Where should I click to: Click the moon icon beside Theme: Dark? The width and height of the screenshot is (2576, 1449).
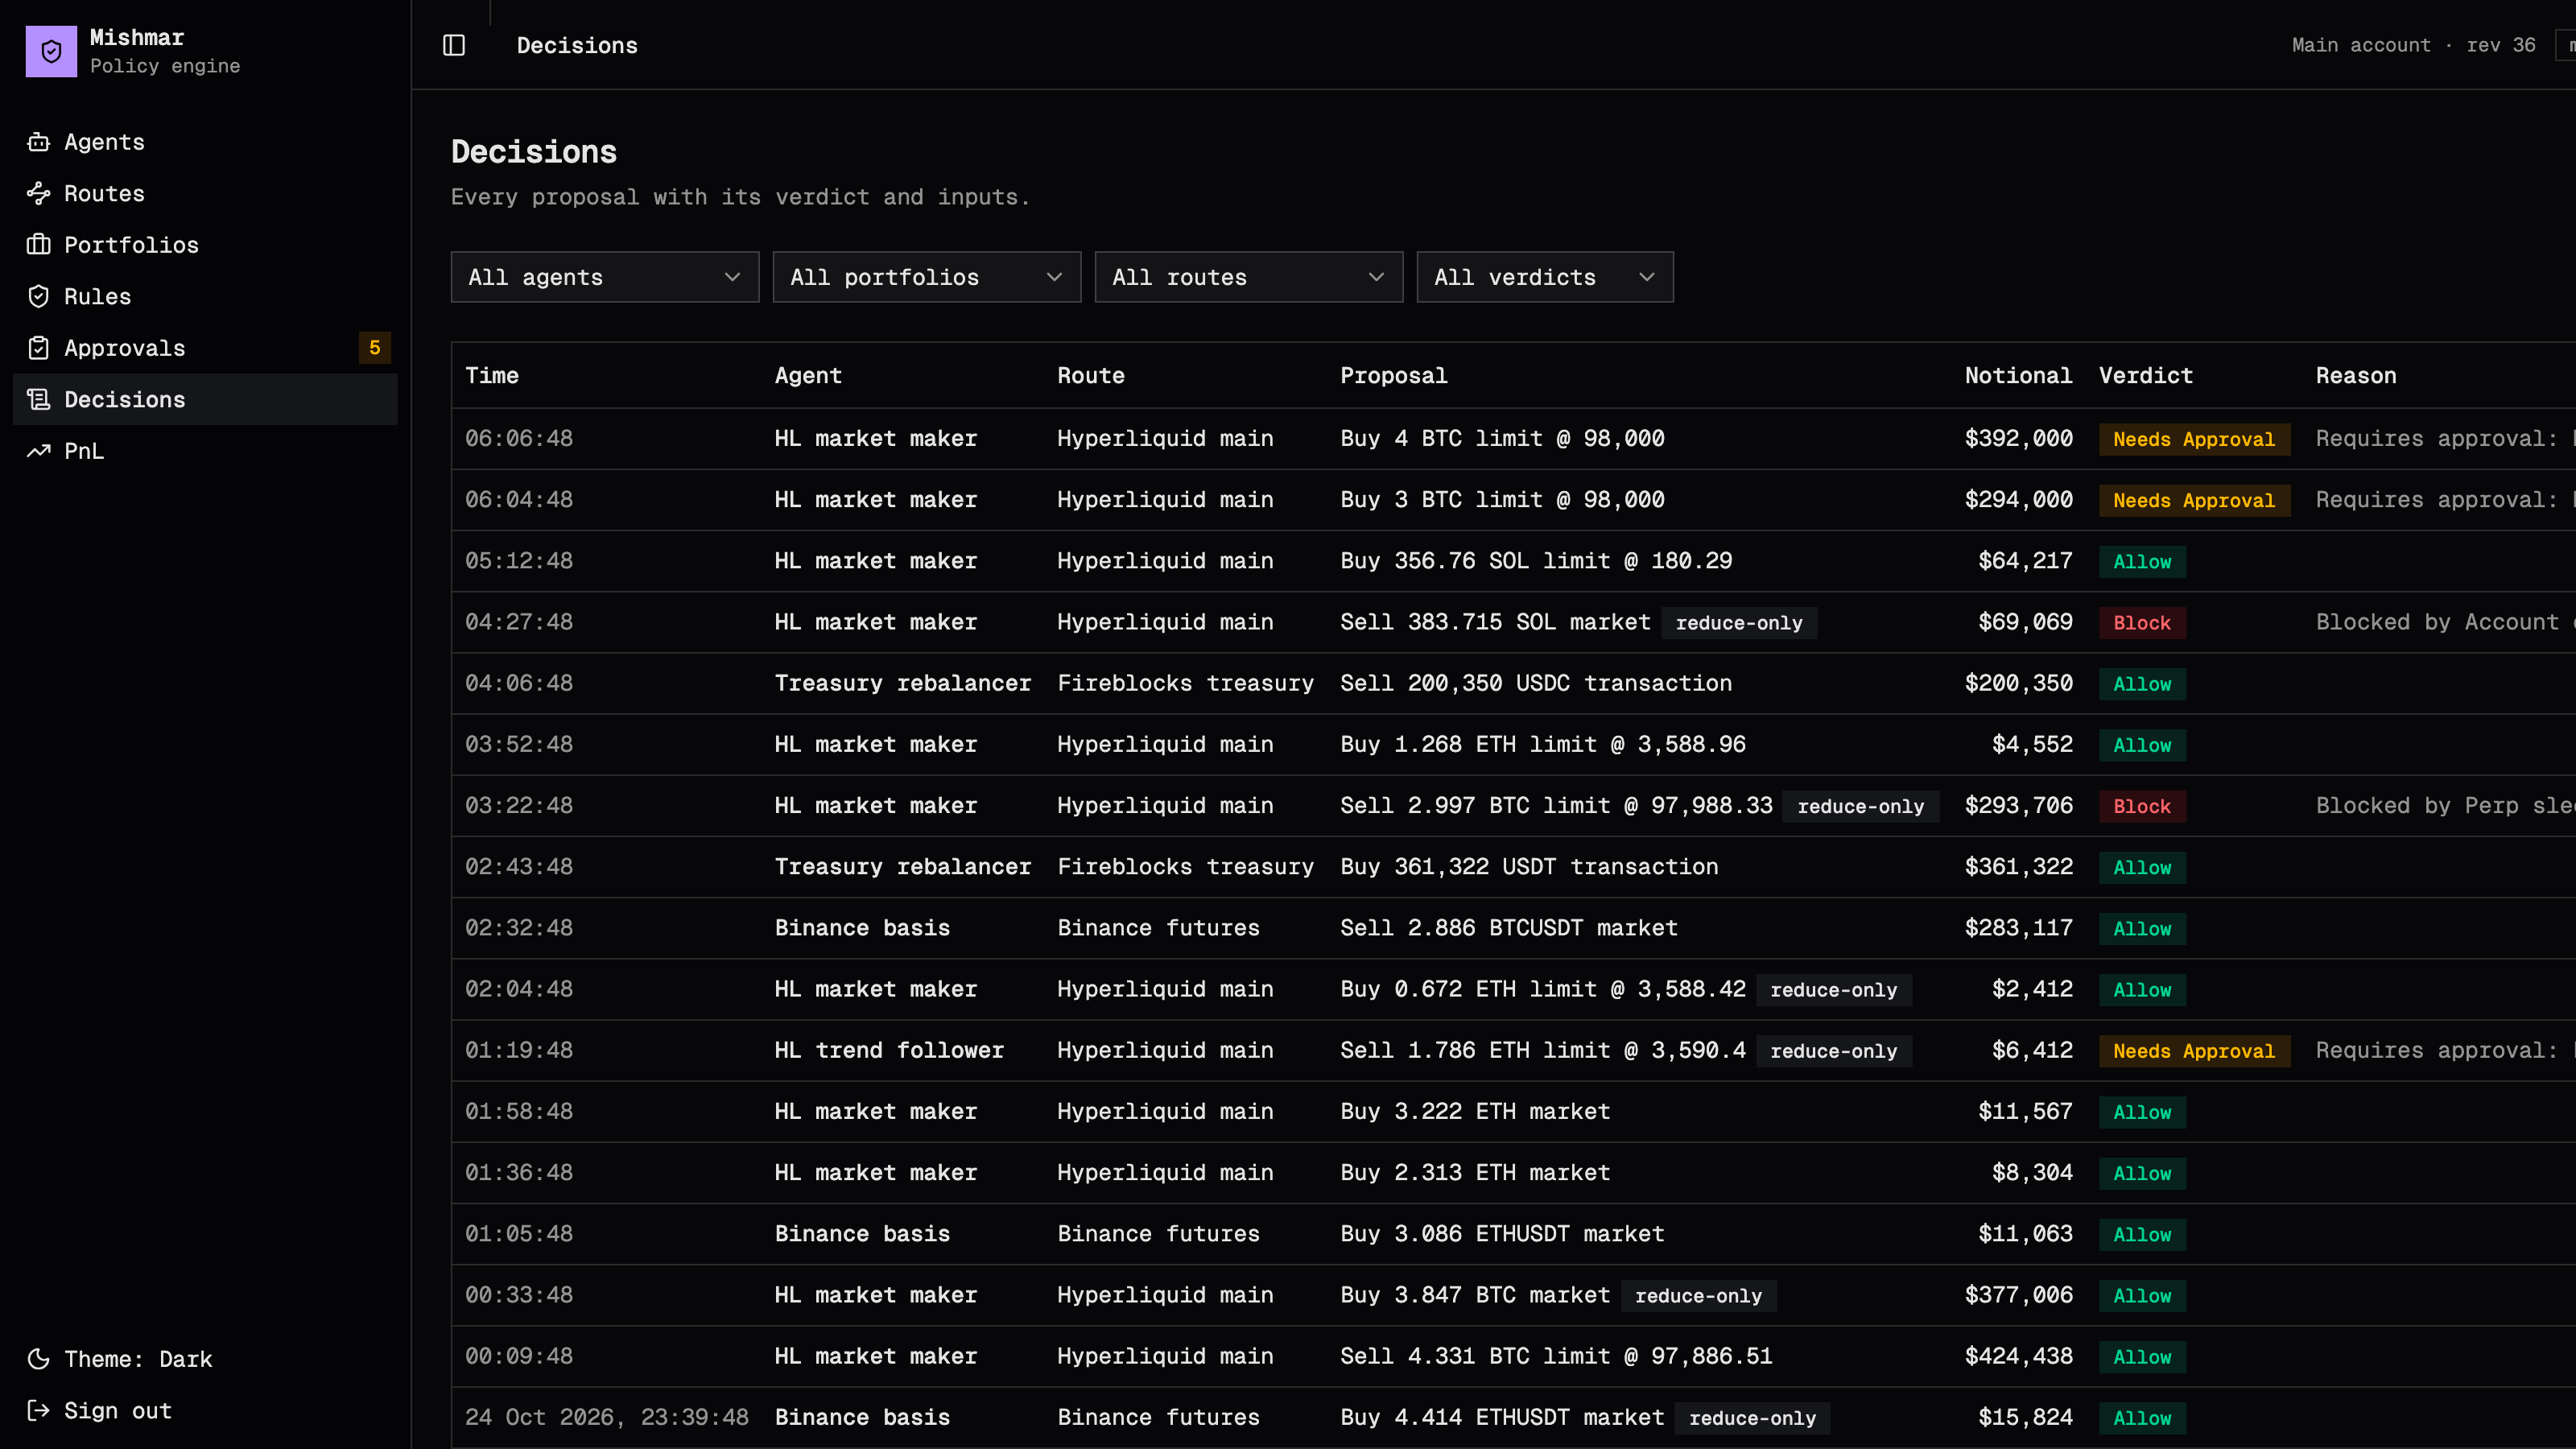point(38,1359)
